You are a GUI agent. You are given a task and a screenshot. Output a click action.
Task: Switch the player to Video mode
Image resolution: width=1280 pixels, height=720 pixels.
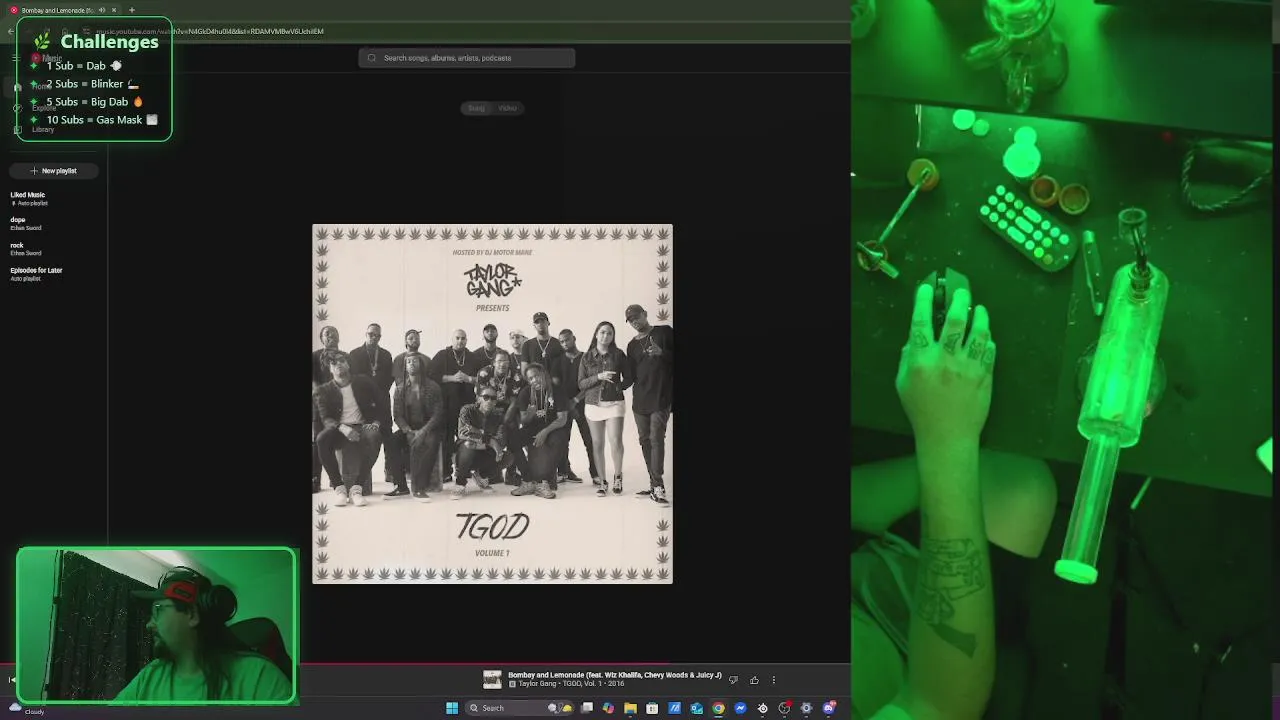pyautogui.click(x=507, y=108)
